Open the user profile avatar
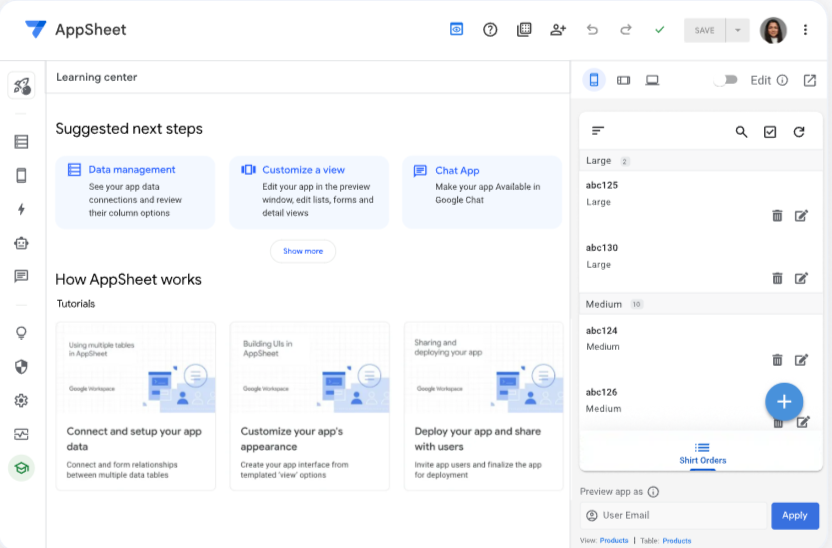The height and width of the screenshot is (548, 832). coord(773,30)
